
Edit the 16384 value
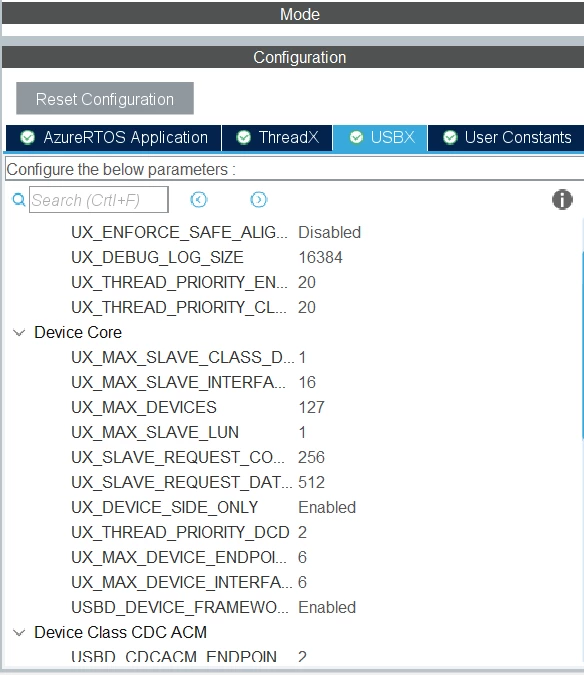320,257
